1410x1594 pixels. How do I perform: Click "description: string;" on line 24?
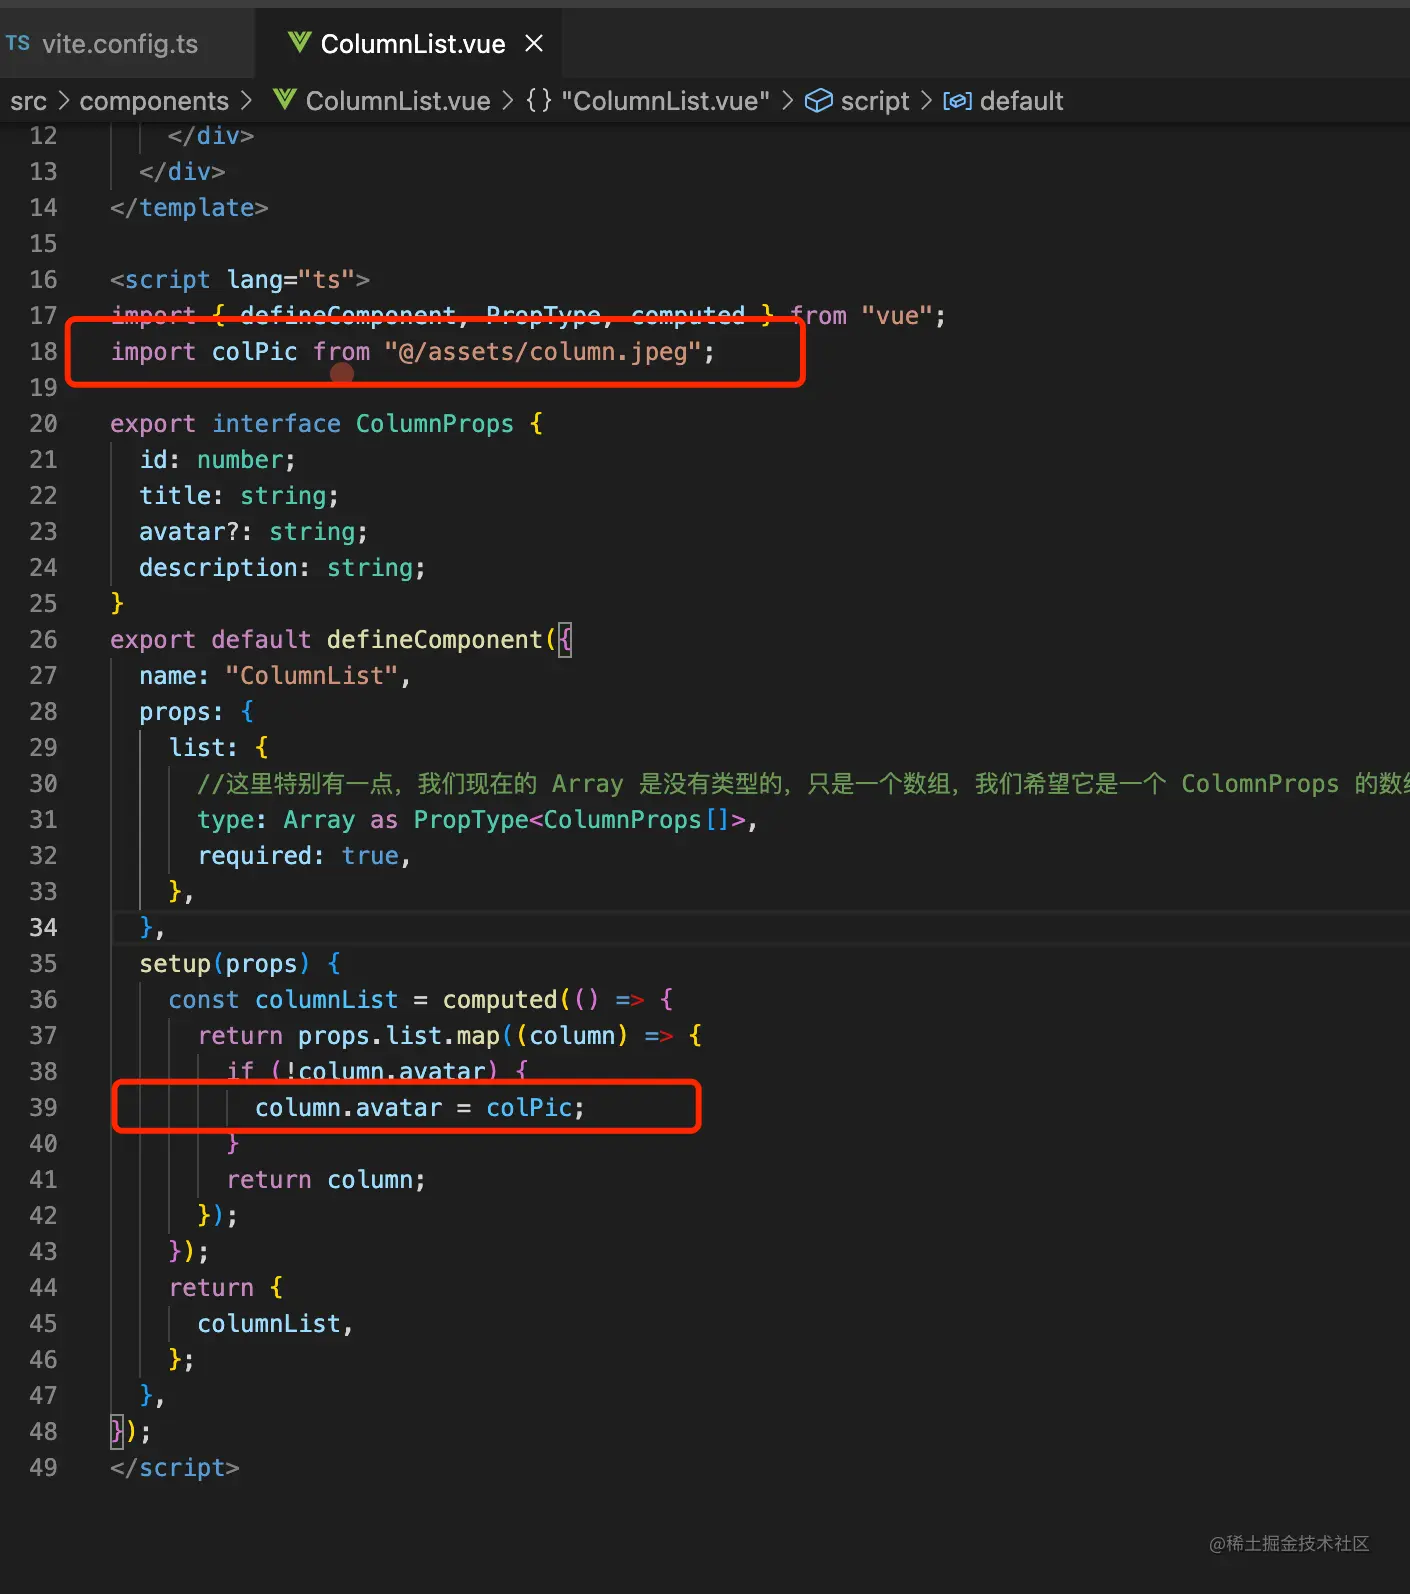[x=282, y=568]
